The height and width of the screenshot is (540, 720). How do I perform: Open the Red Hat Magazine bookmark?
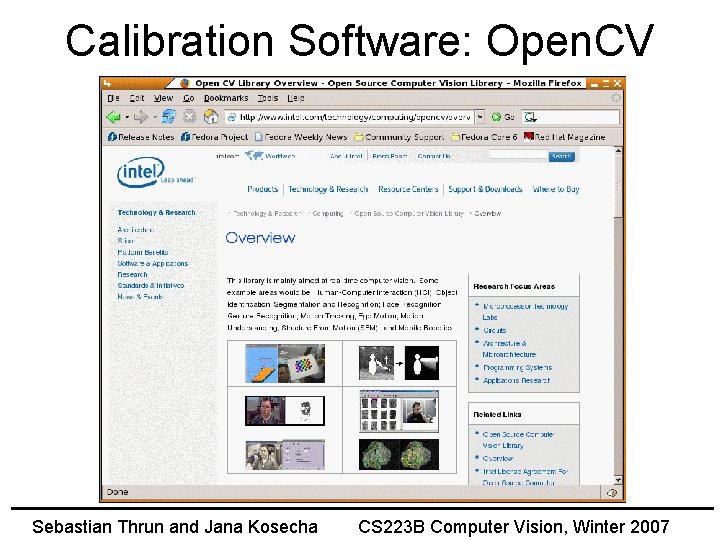pyautogui.click(x=564, y=137)
